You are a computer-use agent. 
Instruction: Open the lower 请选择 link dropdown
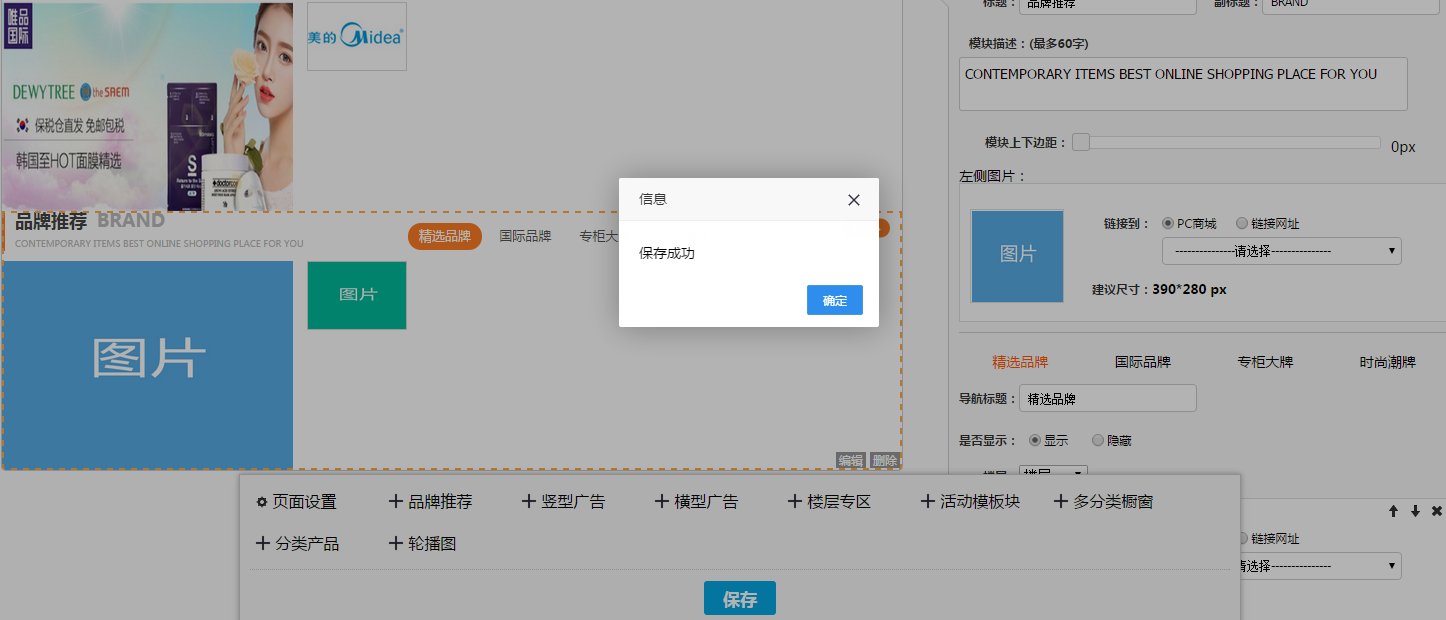pyautogui.click(x=1318, y=566)
